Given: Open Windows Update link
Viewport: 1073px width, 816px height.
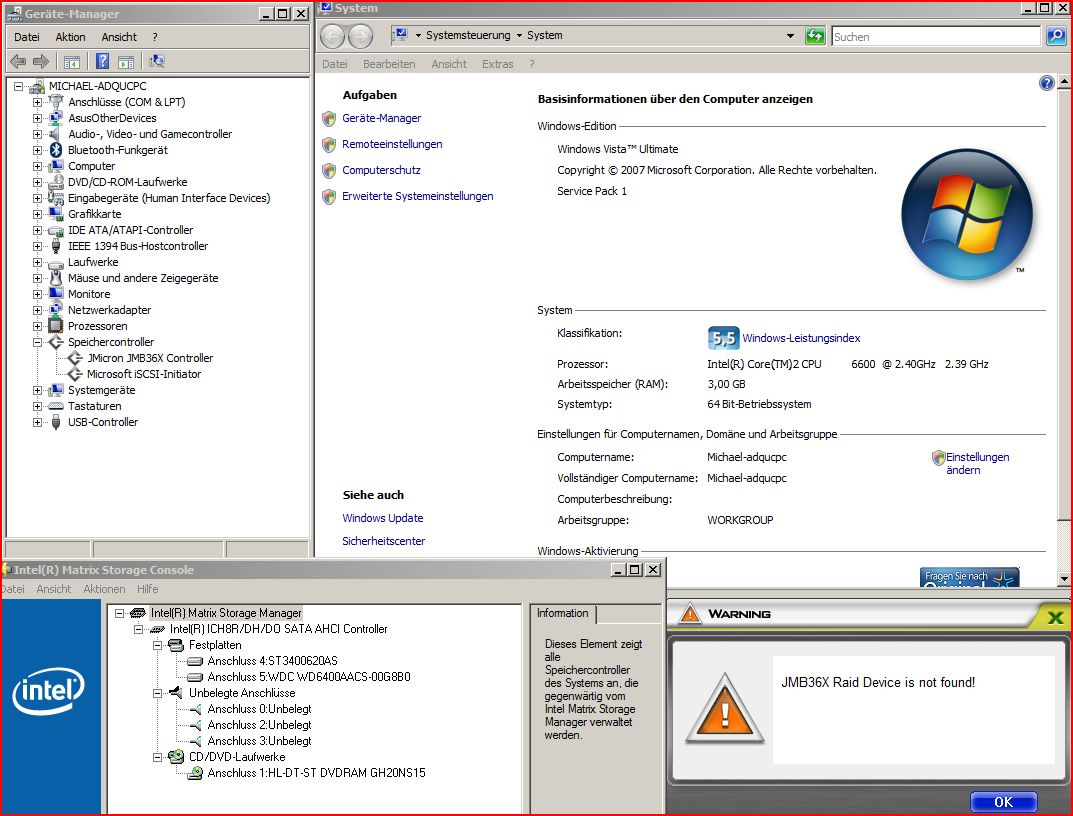Looking at the screenshot, I should click(383, 518).
